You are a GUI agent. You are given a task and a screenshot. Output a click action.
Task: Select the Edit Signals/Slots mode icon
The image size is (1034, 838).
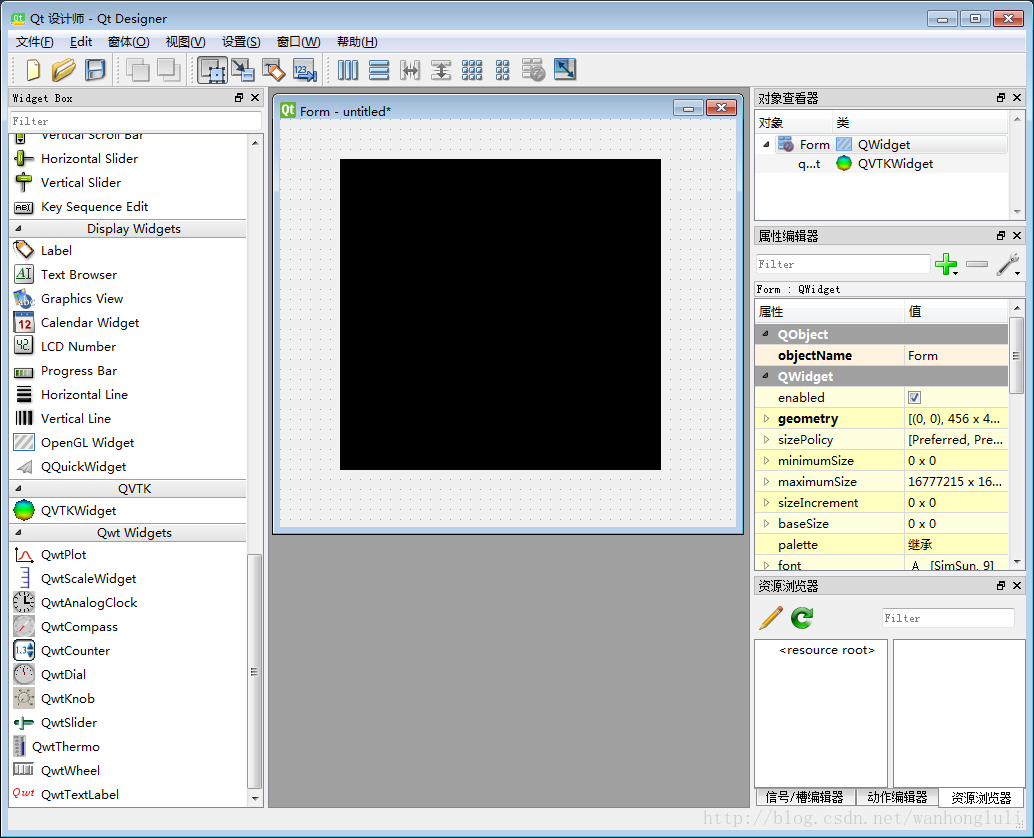(243, 70)
